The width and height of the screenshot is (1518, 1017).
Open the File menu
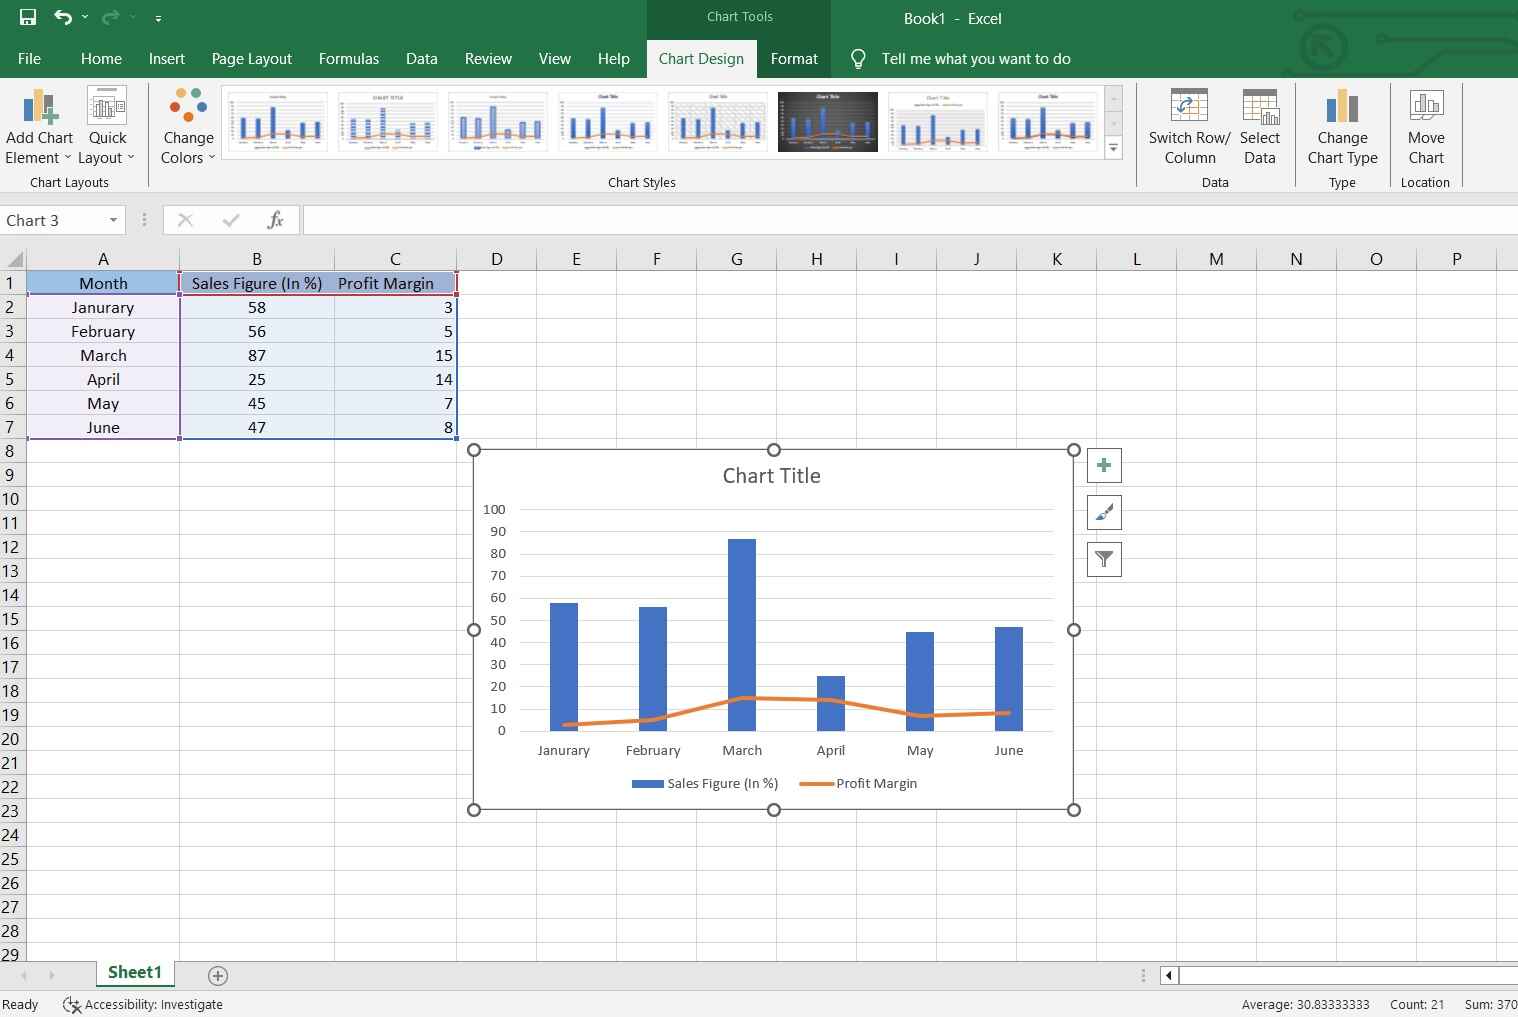(29, 59)
